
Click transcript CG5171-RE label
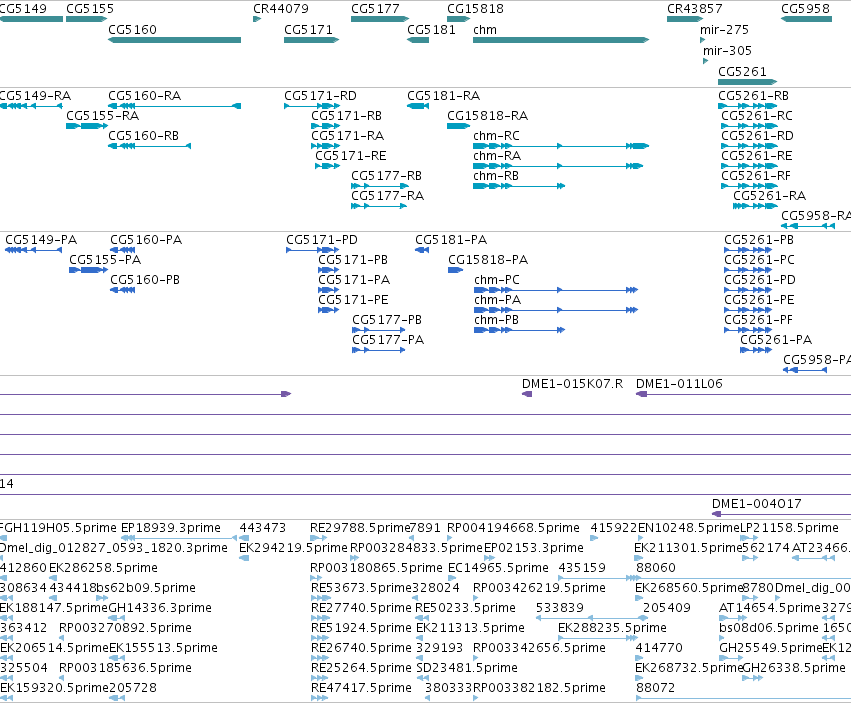coord(351,156)
